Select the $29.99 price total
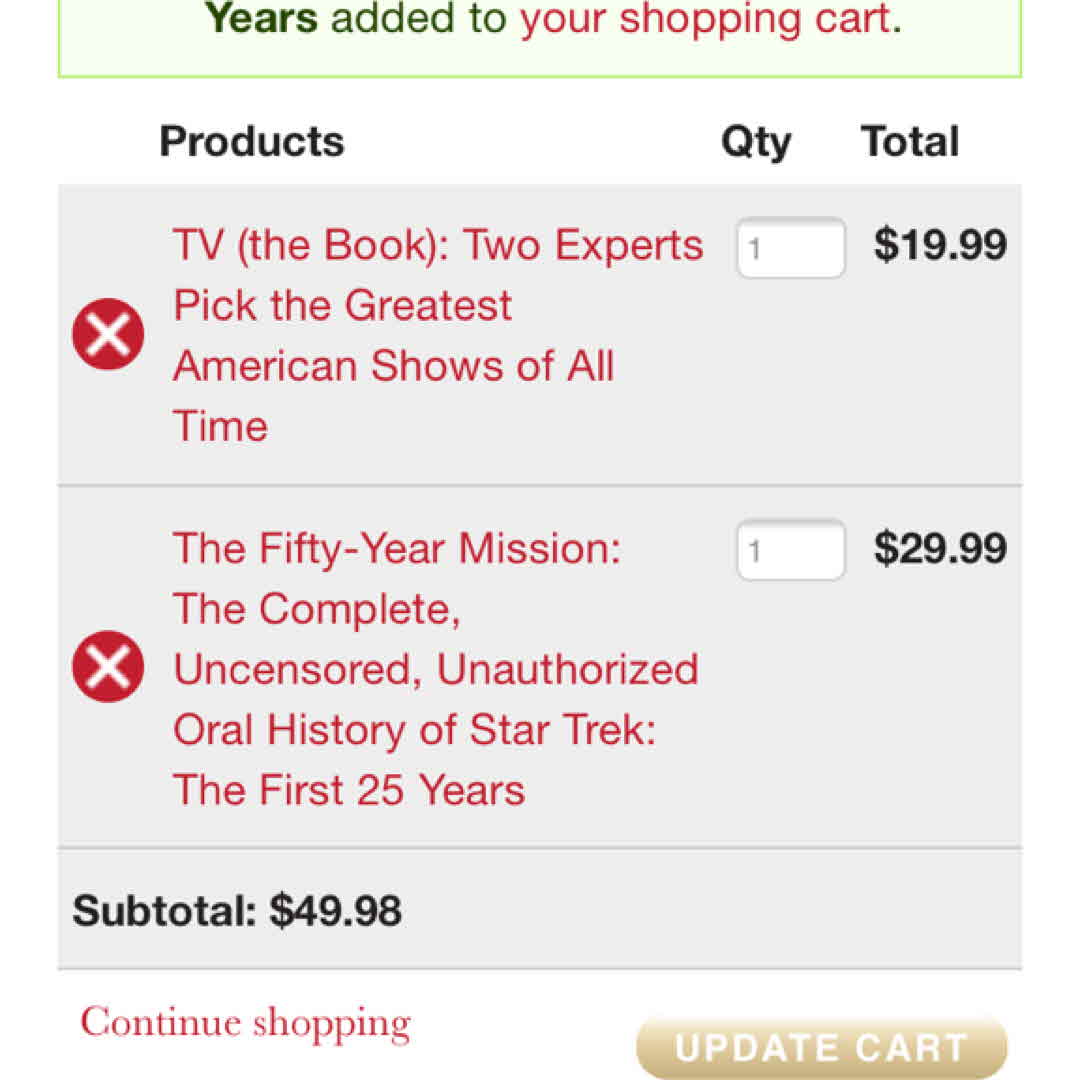Image resolution: width=1080 pixels, height=1080 pixels. pos(940,549)
